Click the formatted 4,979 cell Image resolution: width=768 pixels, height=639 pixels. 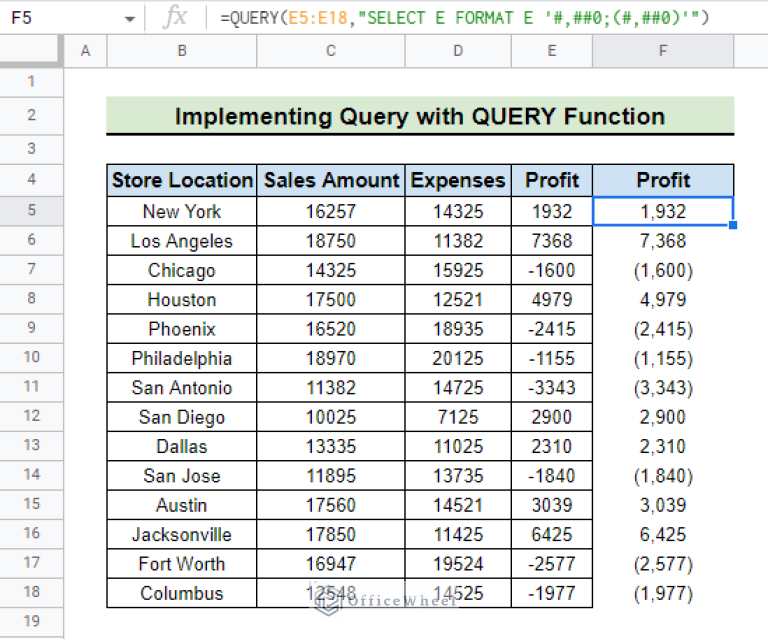[663, 300]
